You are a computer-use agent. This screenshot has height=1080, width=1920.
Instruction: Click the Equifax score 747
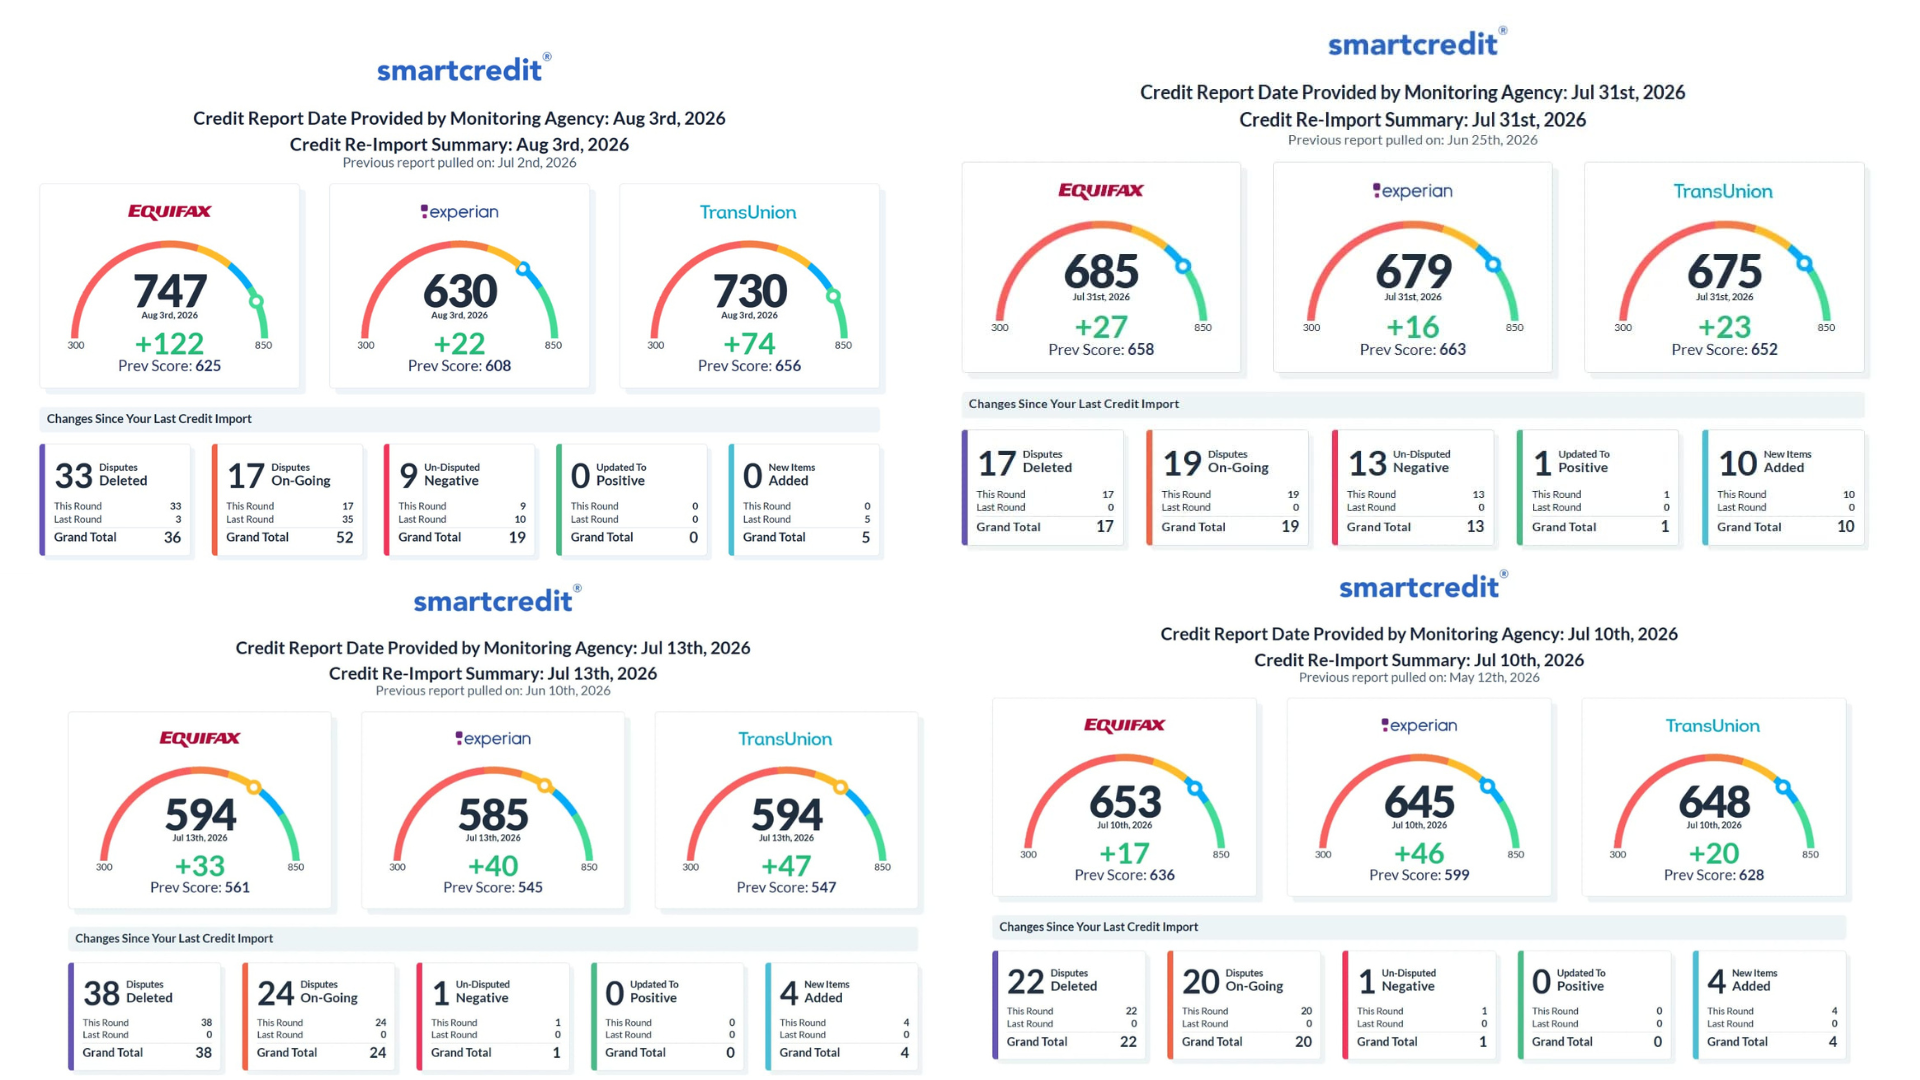pyautogui.click(x=170, y=291)
